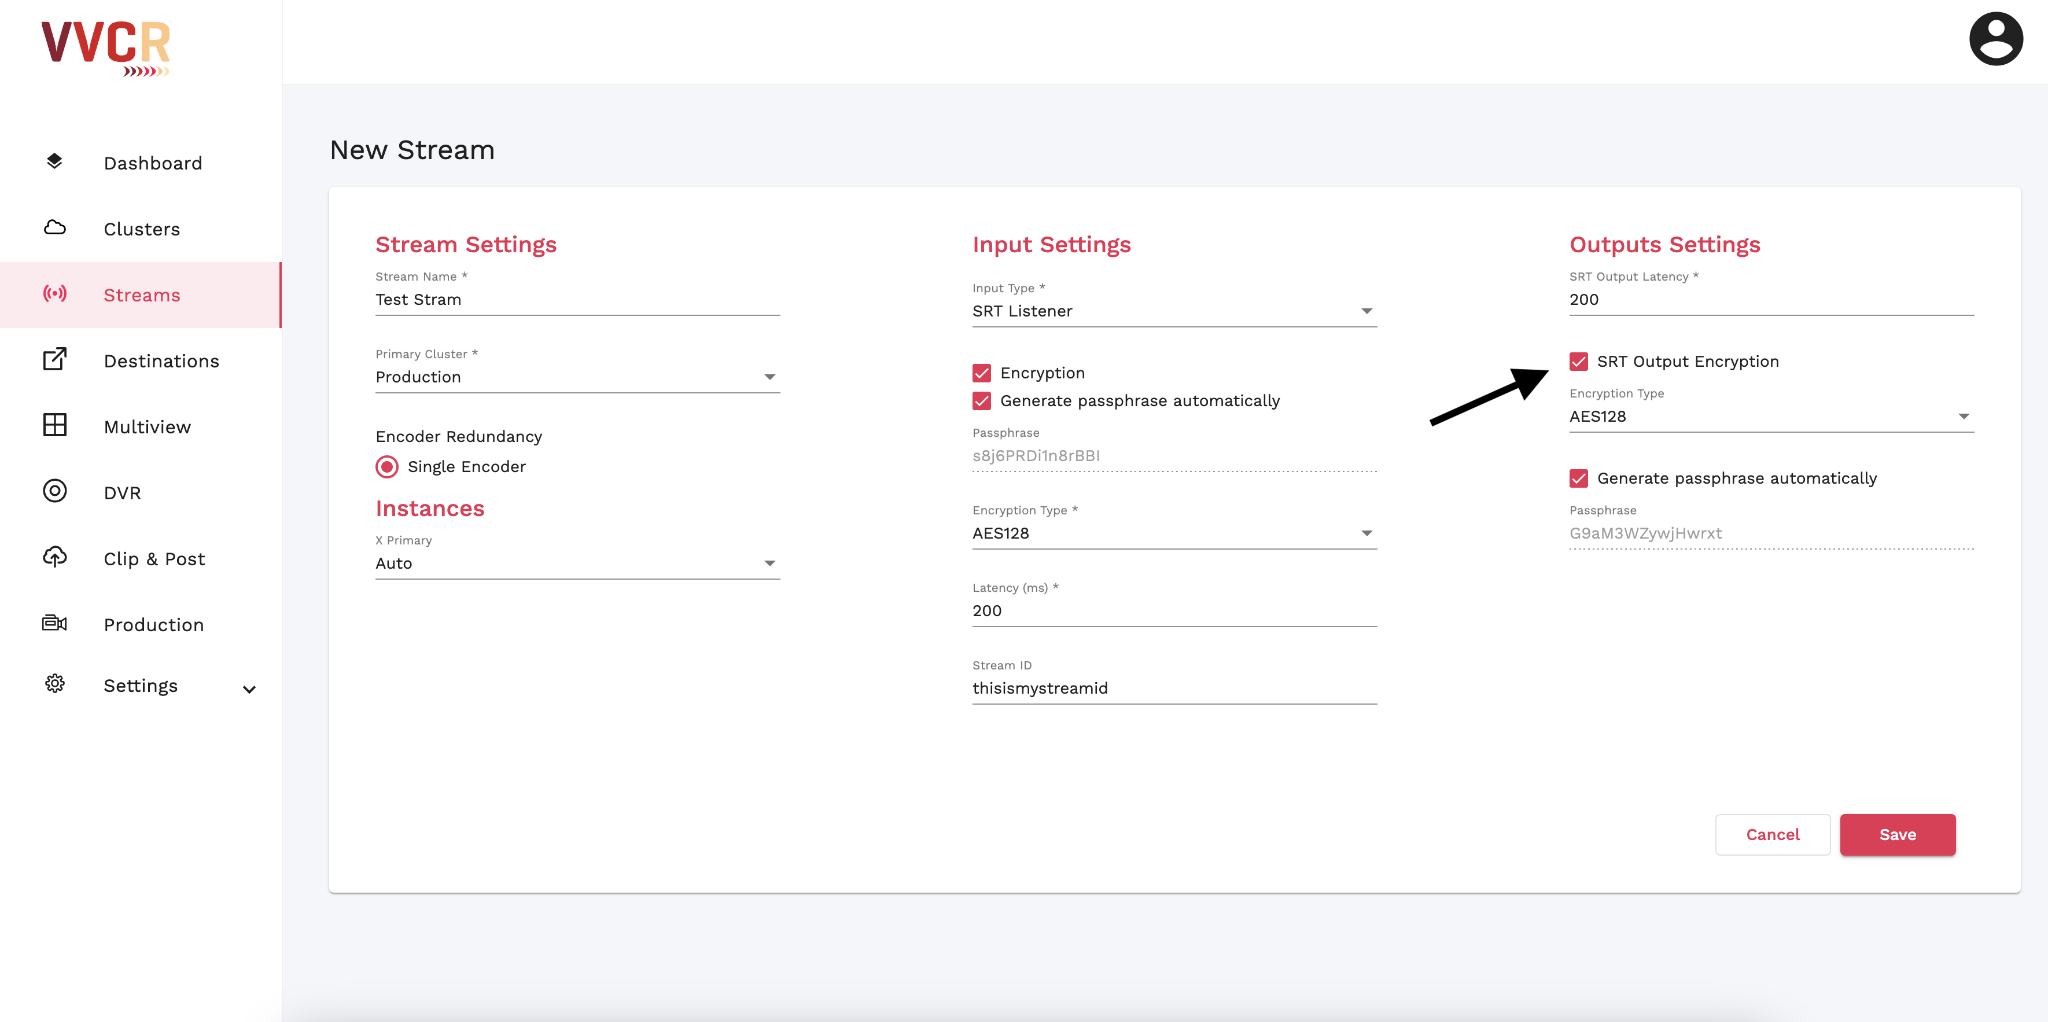Click the Clip & Post upload icon
The width and height of the screenshot is (2048, 1022).
point(55,557)
